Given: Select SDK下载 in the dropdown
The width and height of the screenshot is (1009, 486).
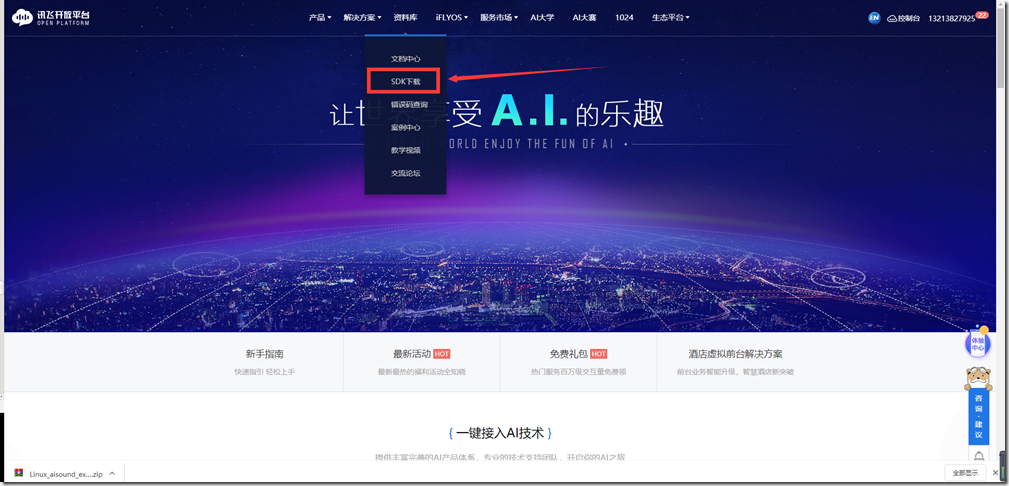Looking at the screenshot, I should (405, 82).
